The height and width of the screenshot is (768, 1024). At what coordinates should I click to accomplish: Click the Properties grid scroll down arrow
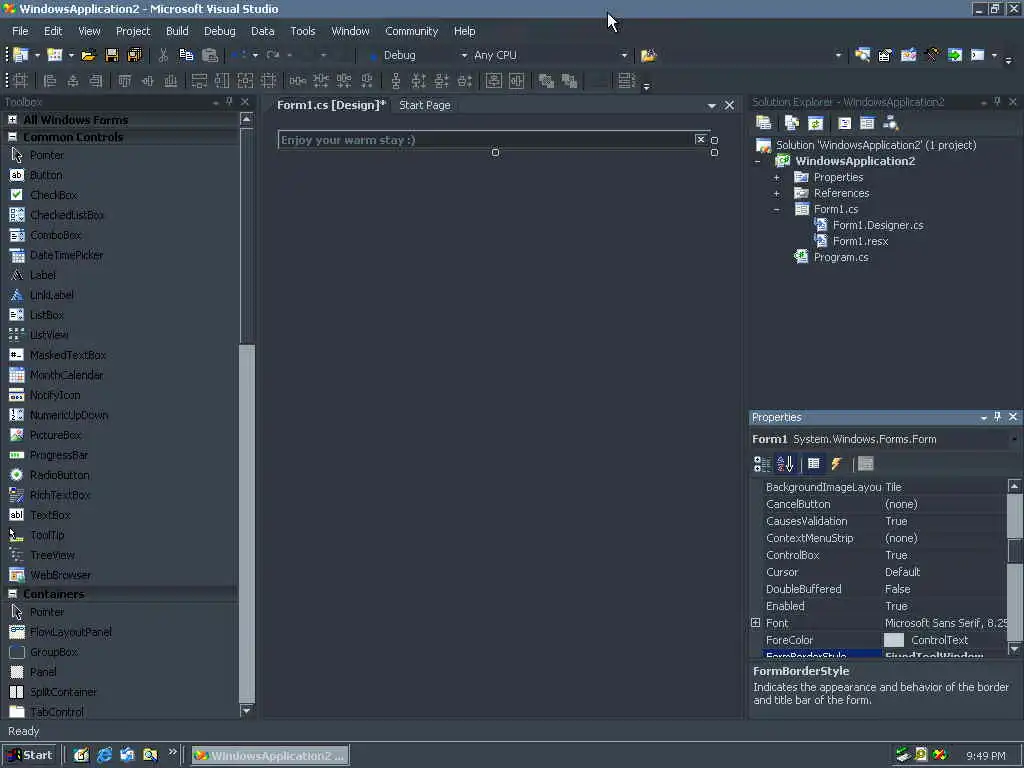tap(1014, 649)
